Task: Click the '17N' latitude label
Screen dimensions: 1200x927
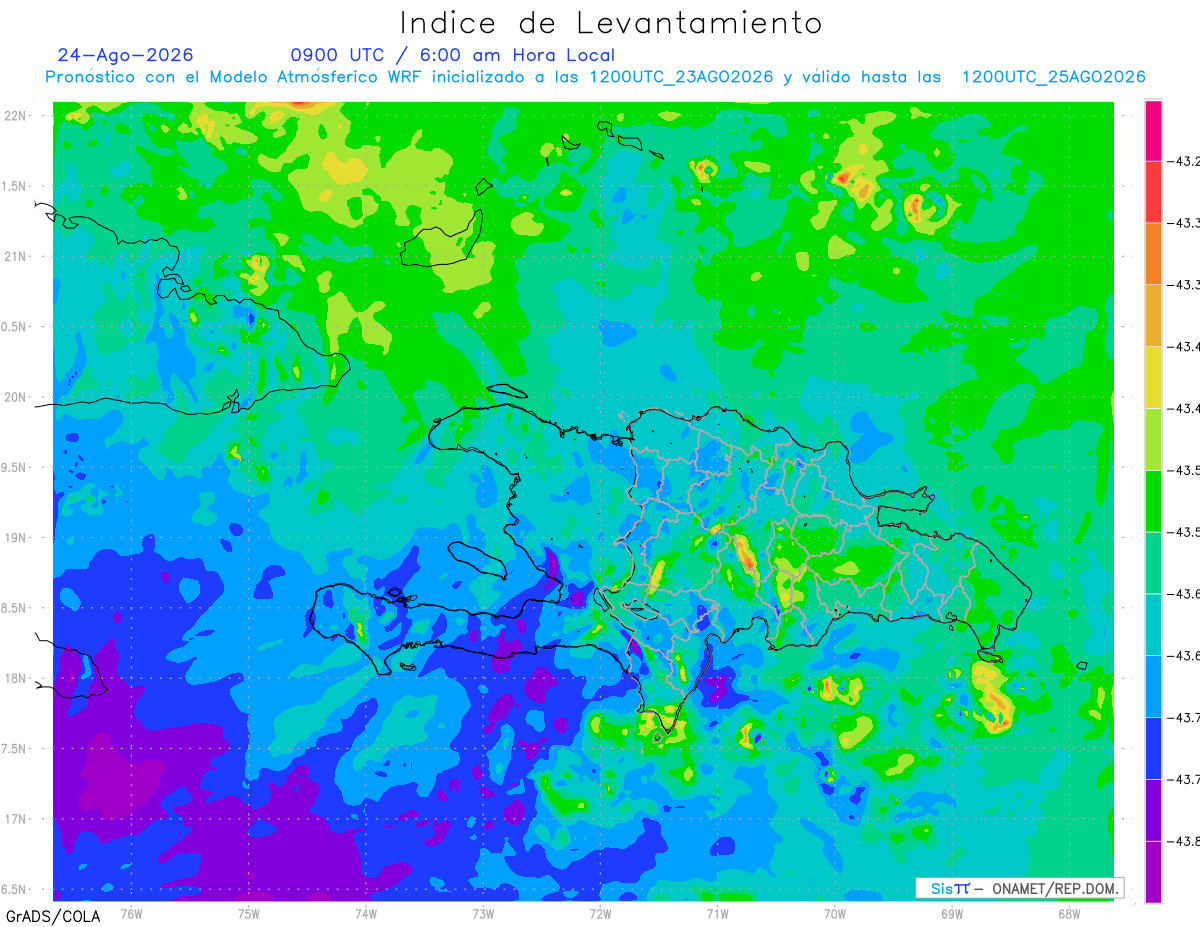Action: (17, 820)
